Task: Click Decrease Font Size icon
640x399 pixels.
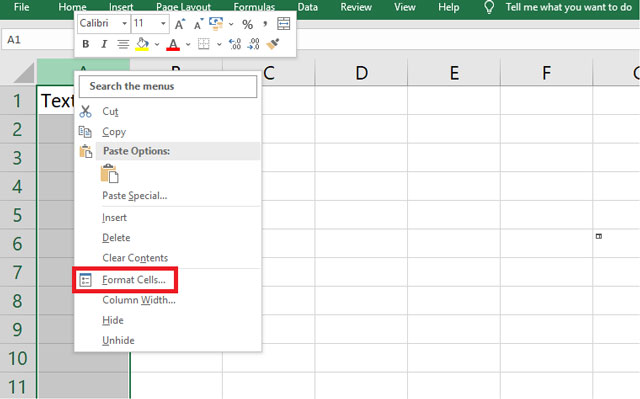Action: coord(198,24)
